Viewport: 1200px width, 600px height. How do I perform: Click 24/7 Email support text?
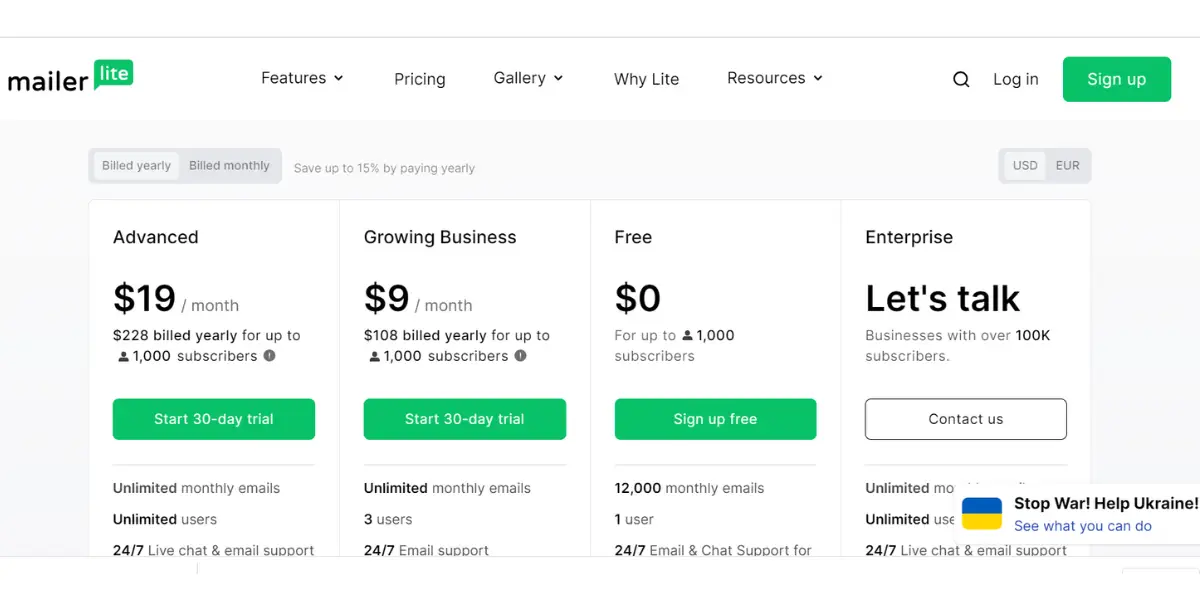coord(426,550)
